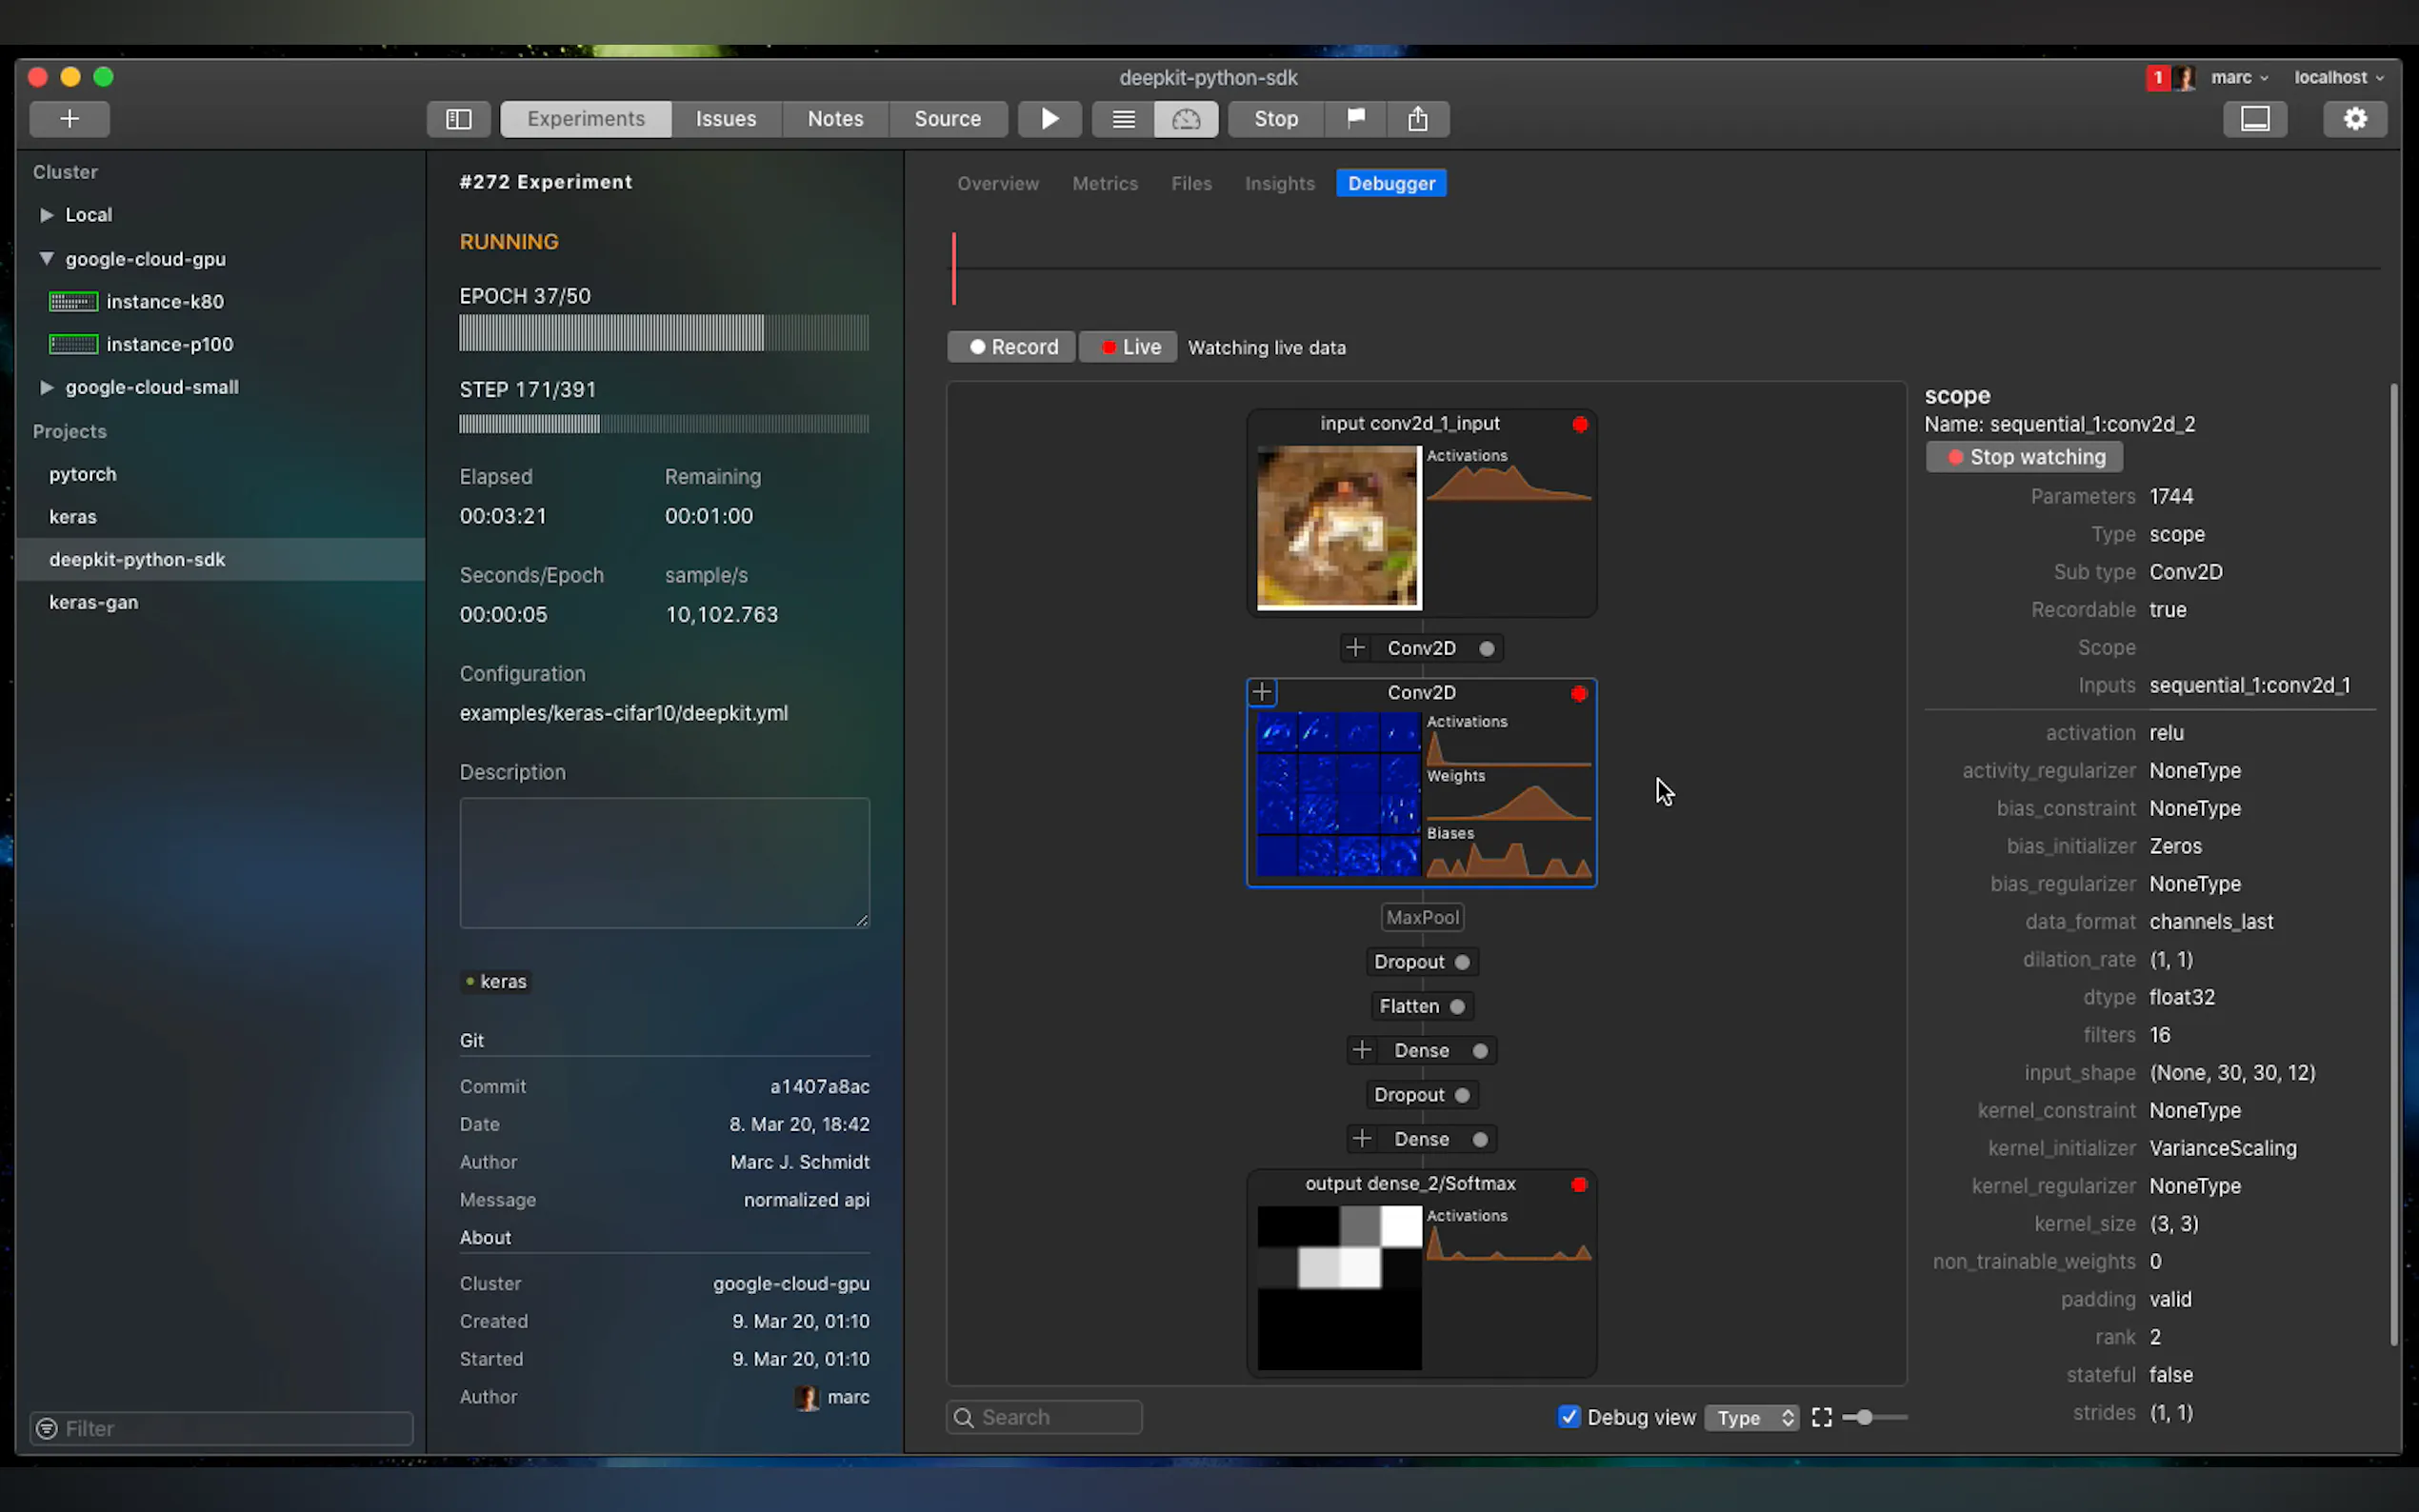Select the dashboard gauge view icon
2419x1512 pixels.
coord(1186,119)
